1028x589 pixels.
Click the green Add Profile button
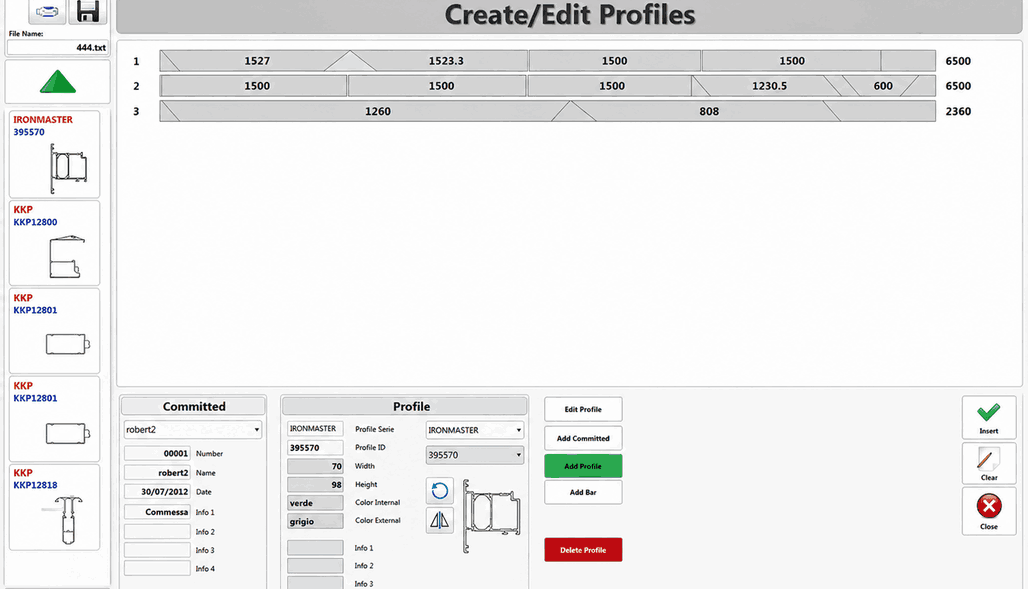(583, 466)
